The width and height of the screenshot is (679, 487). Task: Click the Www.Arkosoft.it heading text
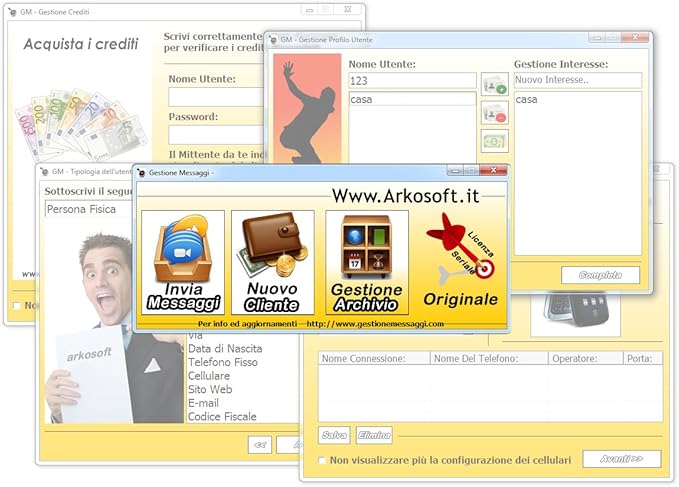pyautogui.click(x=406, y=196)
